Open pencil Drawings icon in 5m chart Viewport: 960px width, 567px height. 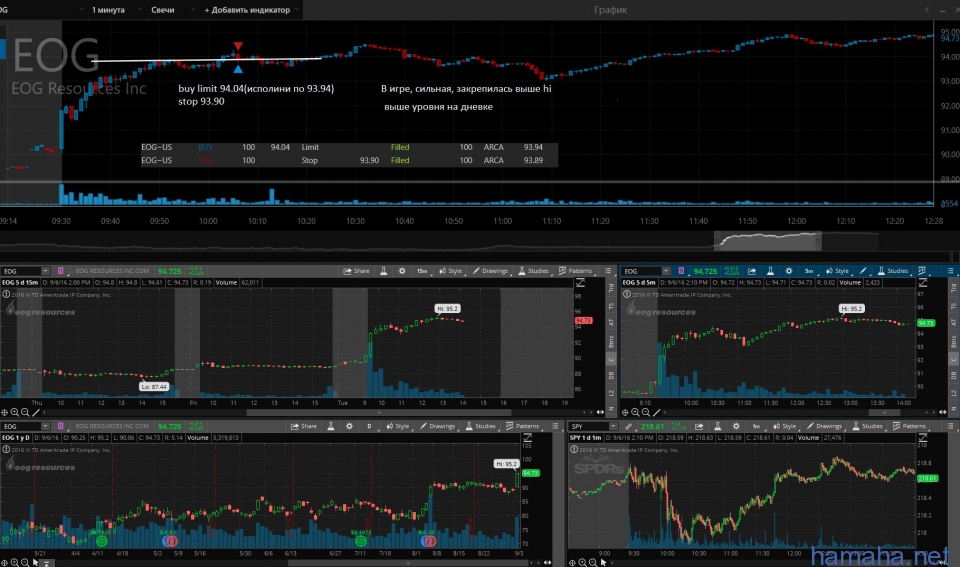(x=863, y=271)
